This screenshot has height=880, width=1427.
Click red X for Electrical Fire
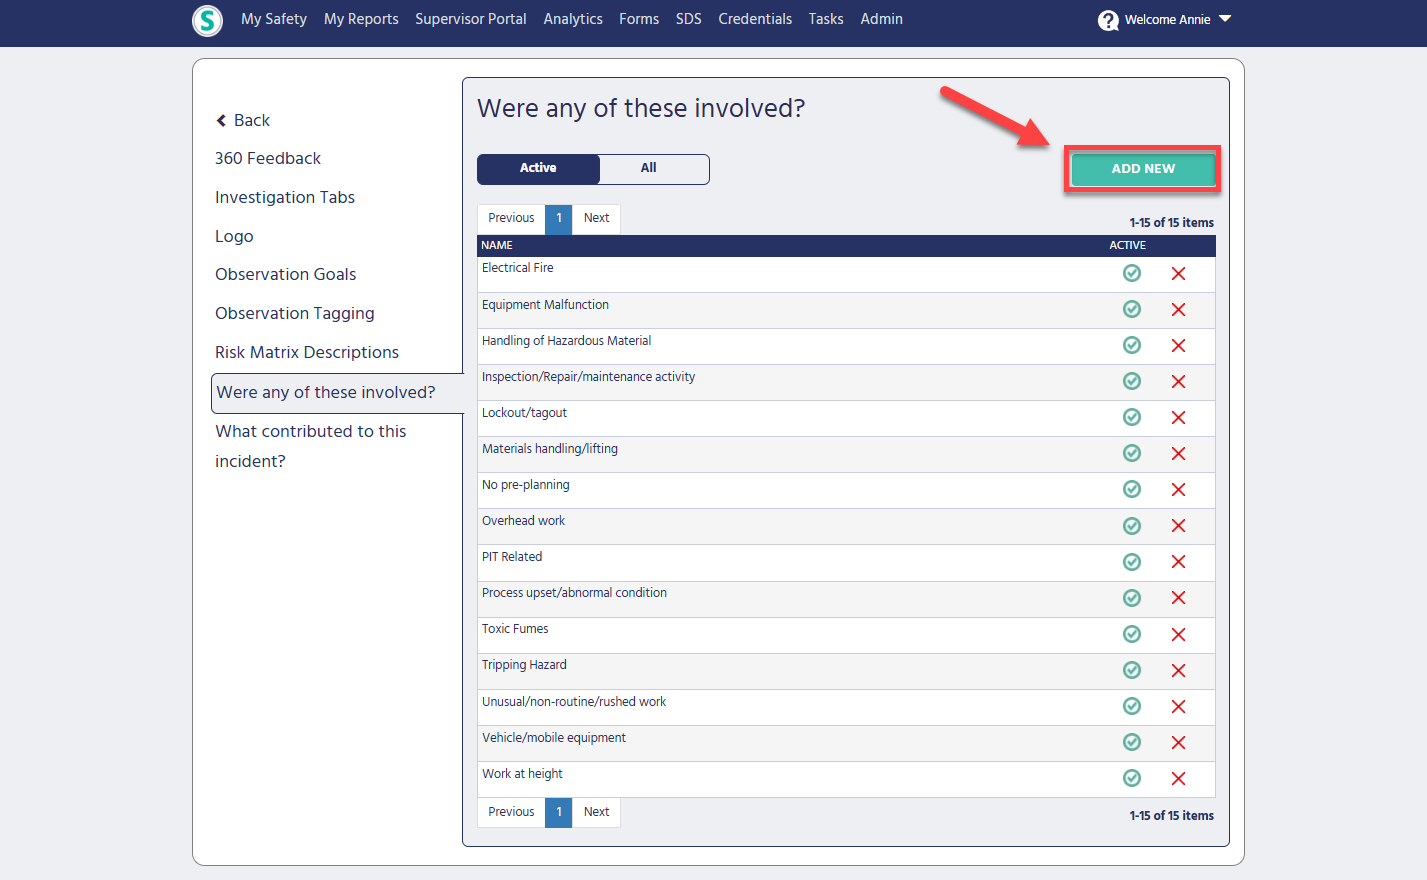tap(1178, 274)
